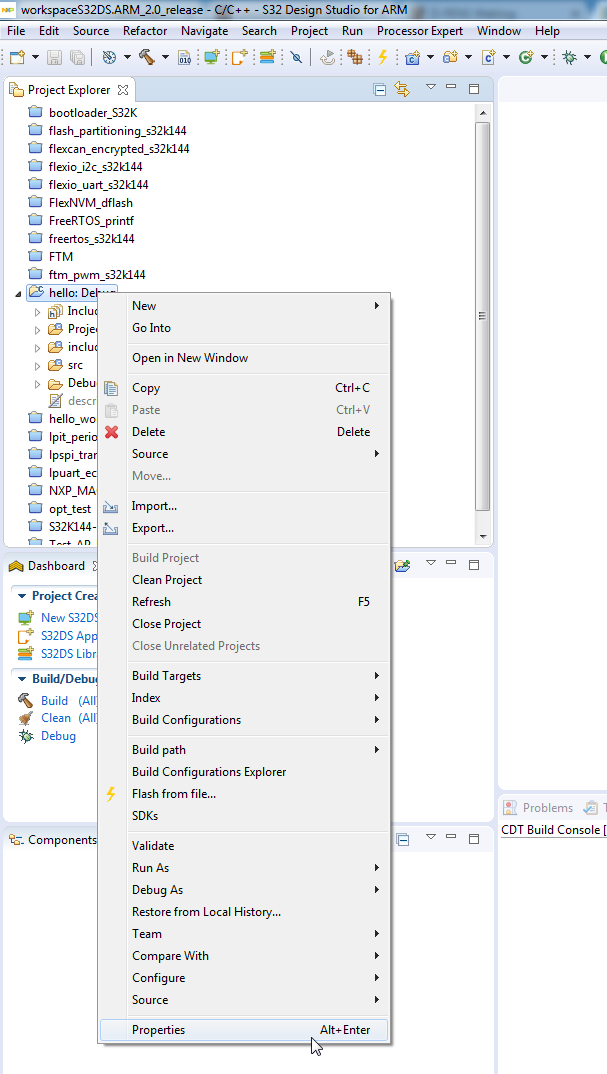This screenshot has height=1074, width=607.
Task: Open dropdown arrow beside Debug bug icon
Action: 587,57
